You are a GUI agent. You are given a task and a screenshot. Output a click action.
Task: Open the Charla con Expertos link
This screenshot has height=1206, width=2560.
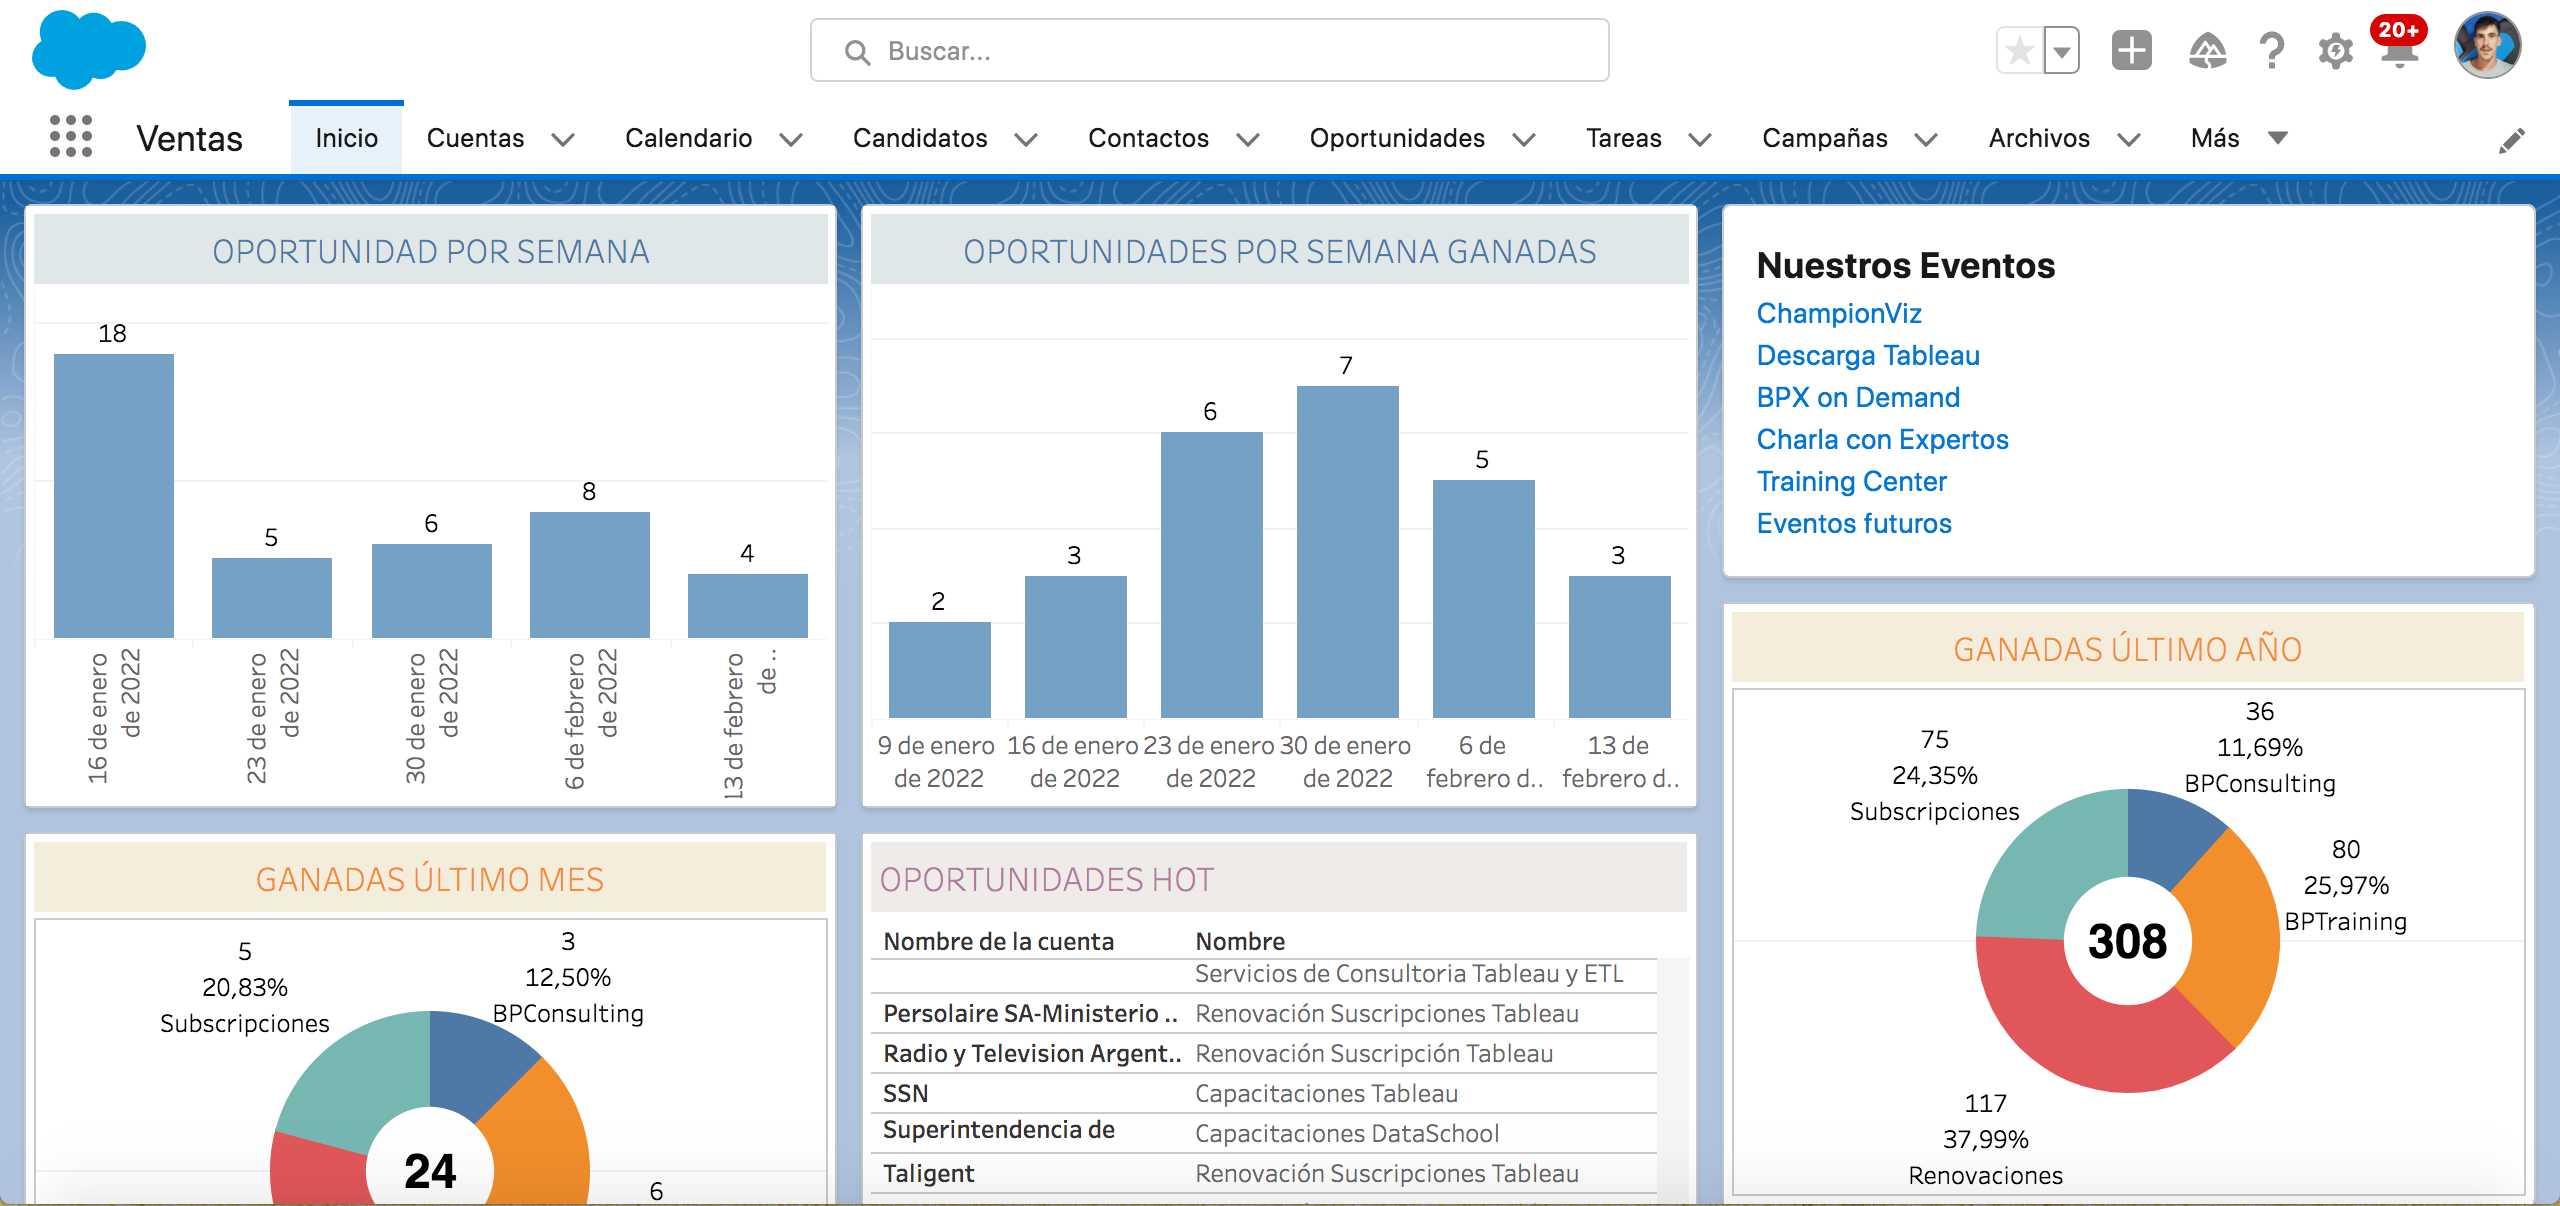1882,439
